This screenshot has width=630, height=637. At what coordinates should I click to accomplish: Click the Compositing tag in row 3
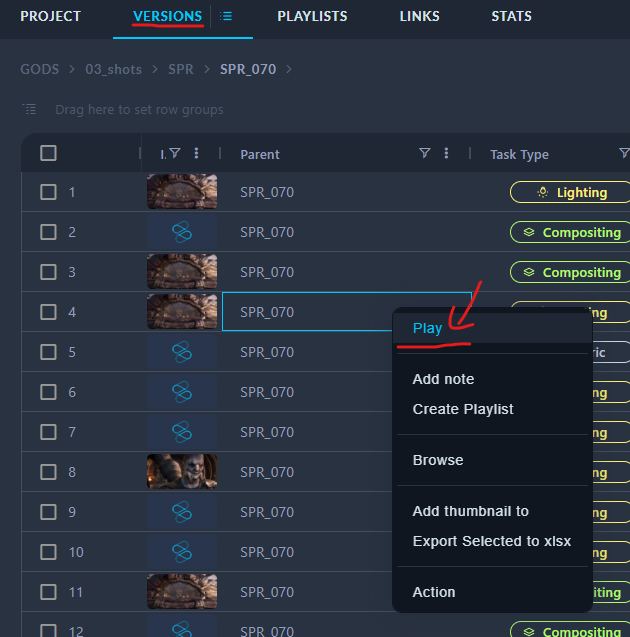coord(571,272)
